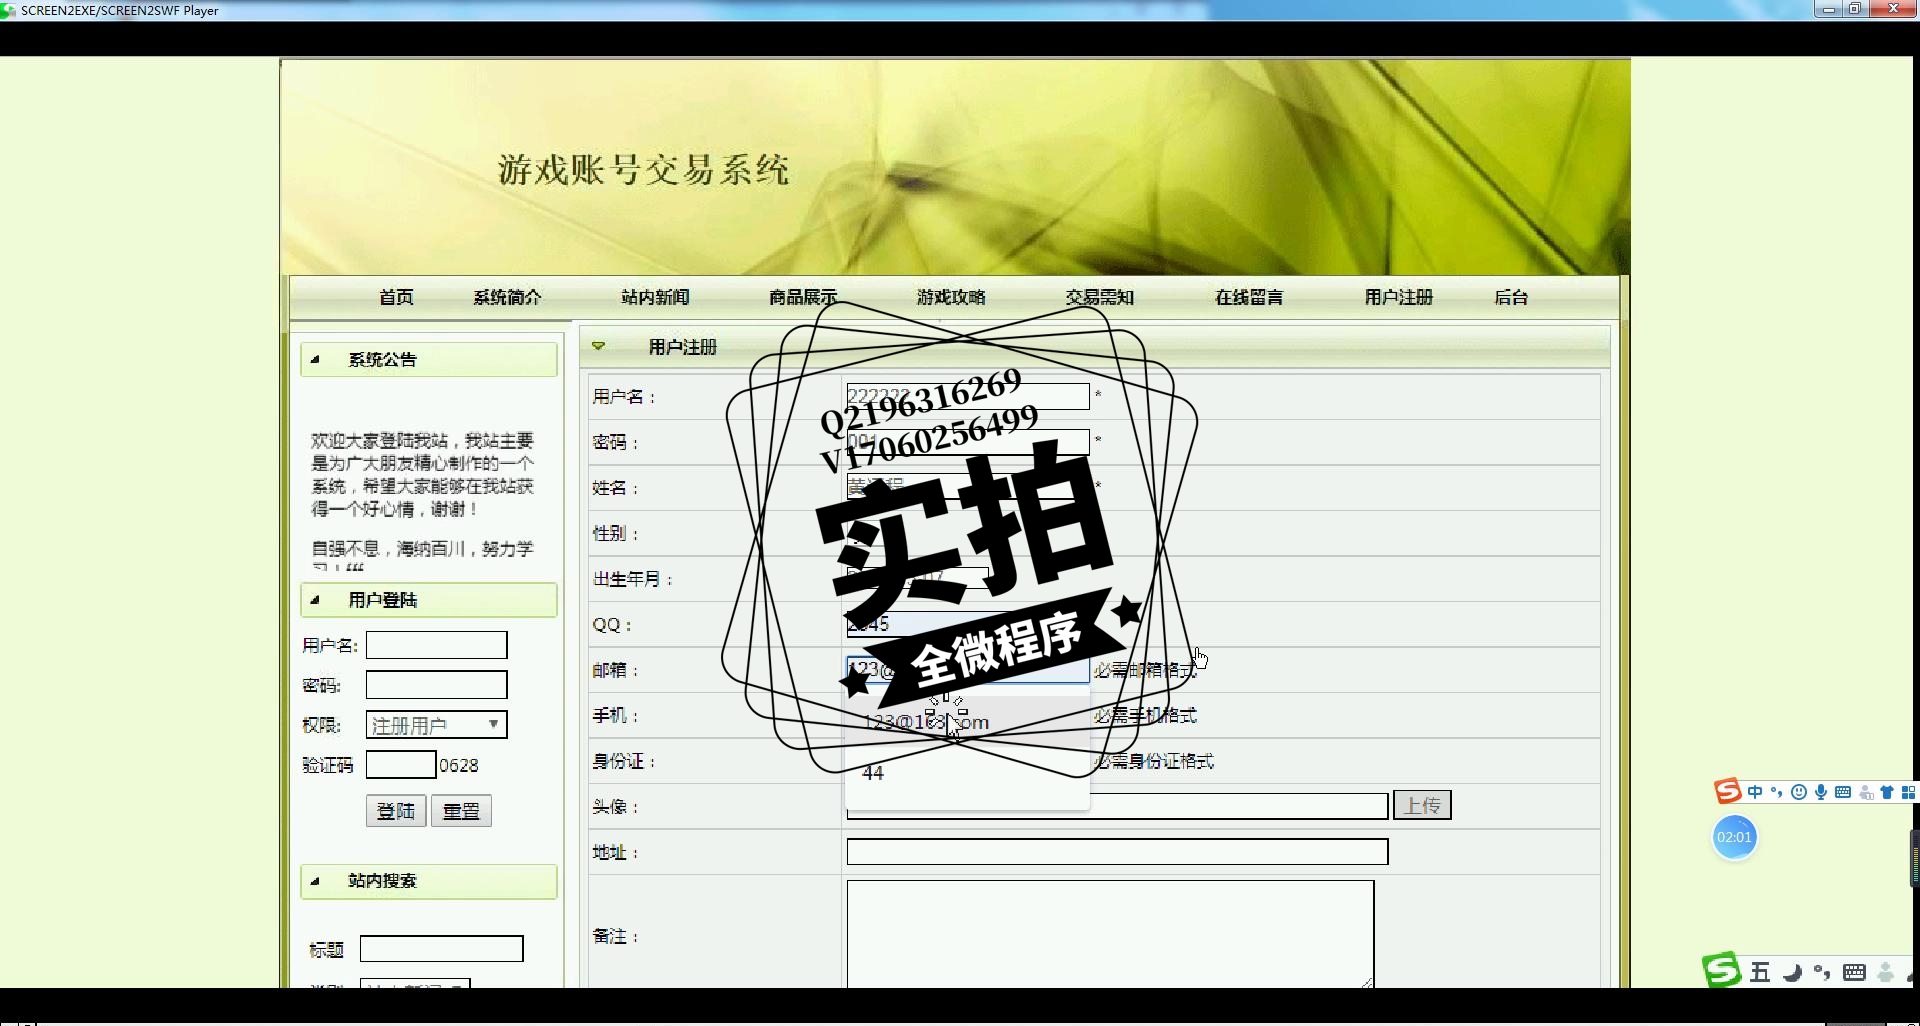The height and width of the screenshot is (1026, 1920).
Task: Collapse the 系统公告 panel triangle
Action: pos(315,359)
